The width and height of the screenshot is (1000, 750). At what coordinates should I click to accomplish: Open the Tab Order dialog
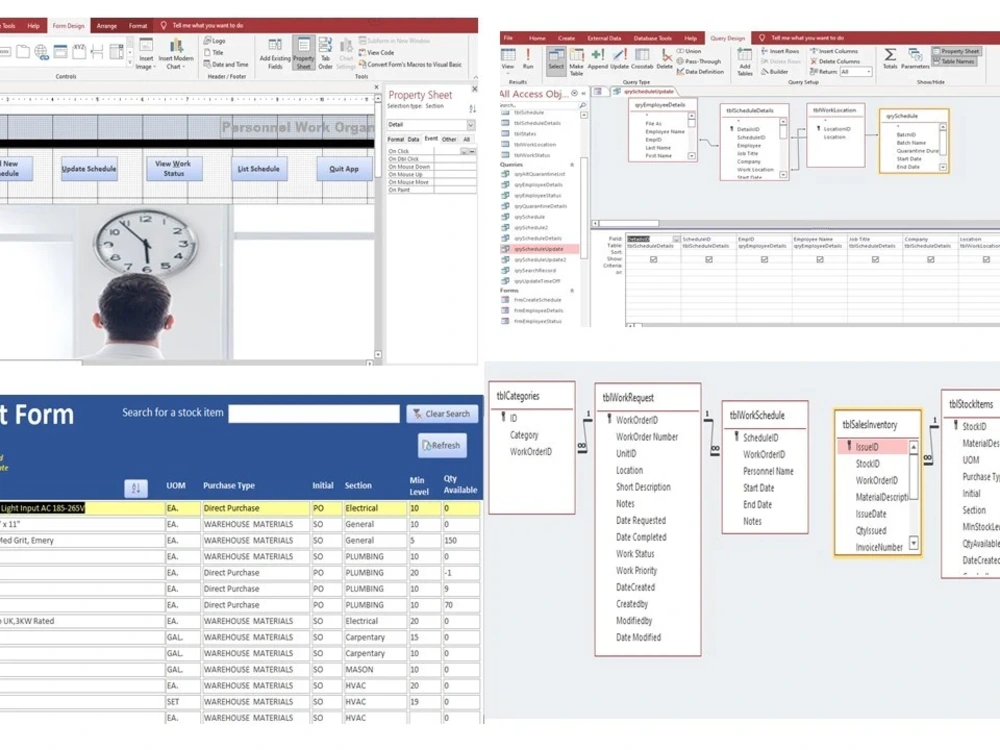coord(325,53)
